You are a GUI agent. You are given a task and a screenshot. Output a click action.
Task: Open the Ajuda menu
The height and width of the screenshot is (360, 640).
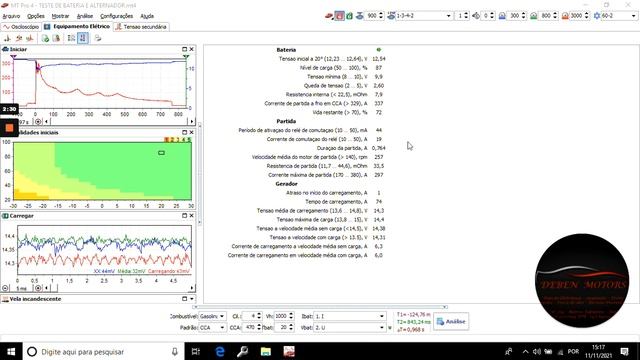coord(147,16)
